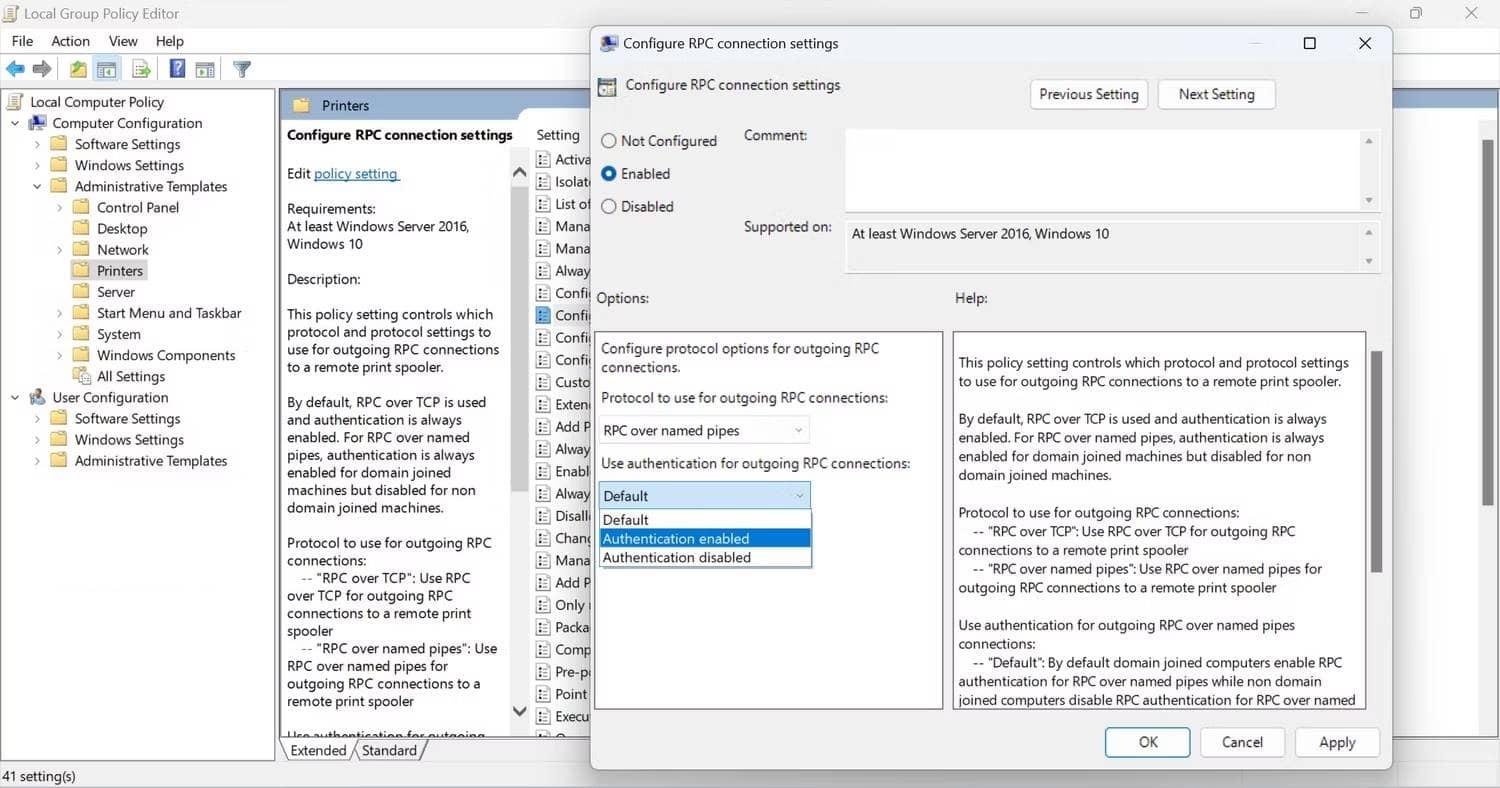Click the setting icon of the 'Execu' row

tap(543, 716)
